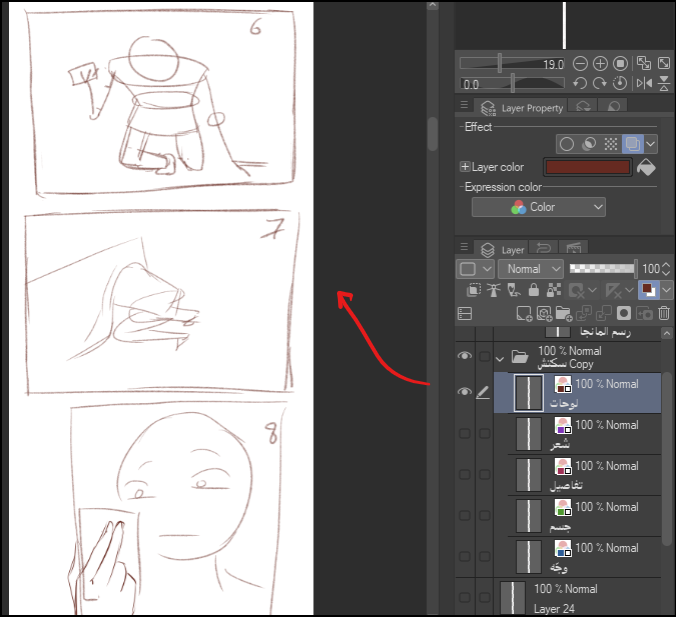Open the palette color dropdown in Layer panel
The width and height of the screenshot is (677, 617).
point(475,269)
